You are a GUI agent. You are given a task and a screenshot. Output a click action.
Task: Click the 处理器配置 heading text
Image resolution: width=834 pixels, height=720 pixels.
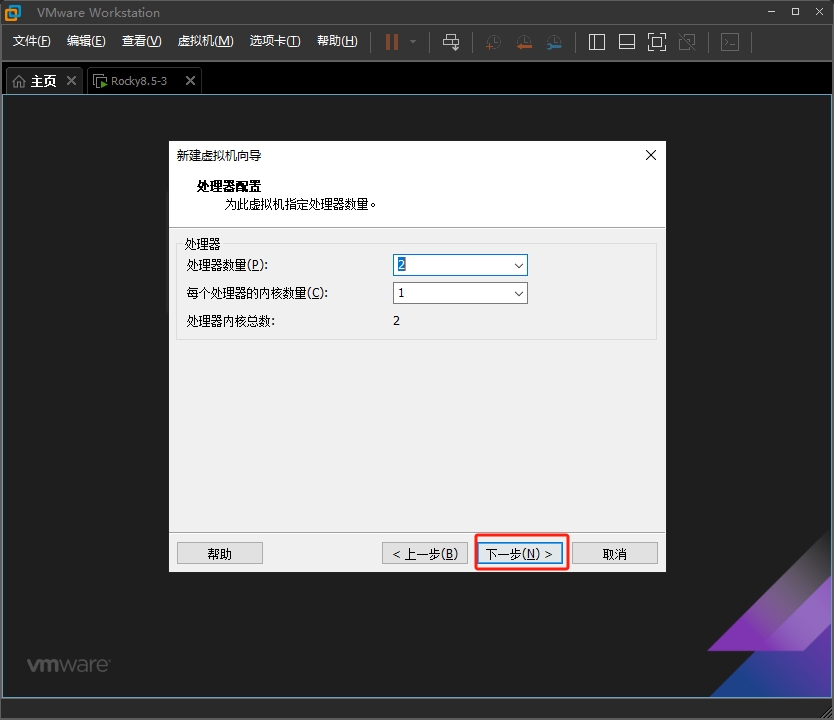coord(229,186)
